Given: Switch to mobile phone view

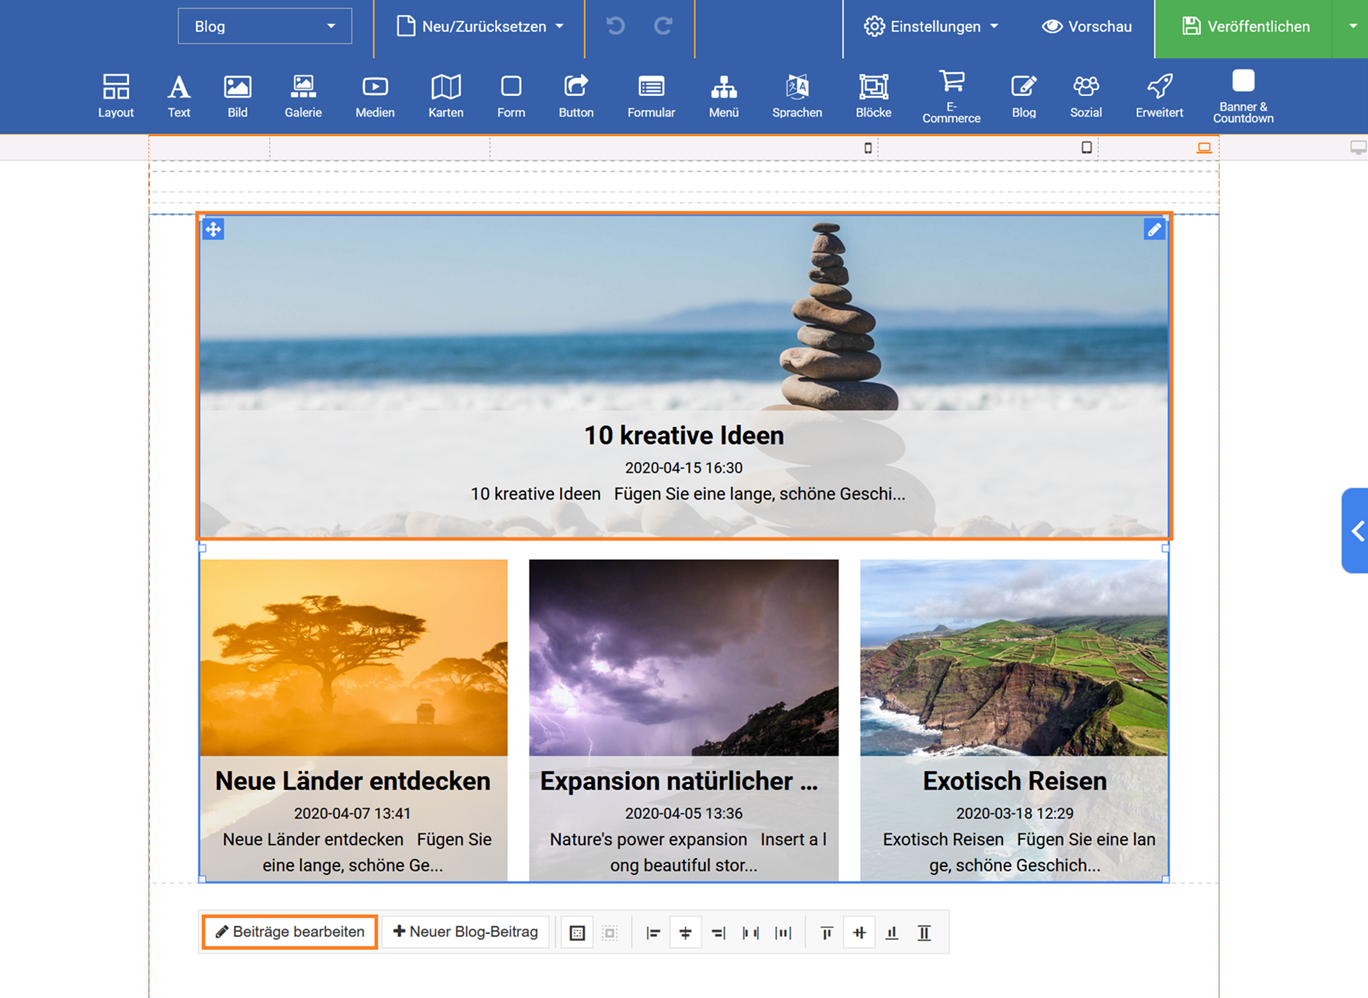Looking at the screenshot, I should tap(868, 148).
